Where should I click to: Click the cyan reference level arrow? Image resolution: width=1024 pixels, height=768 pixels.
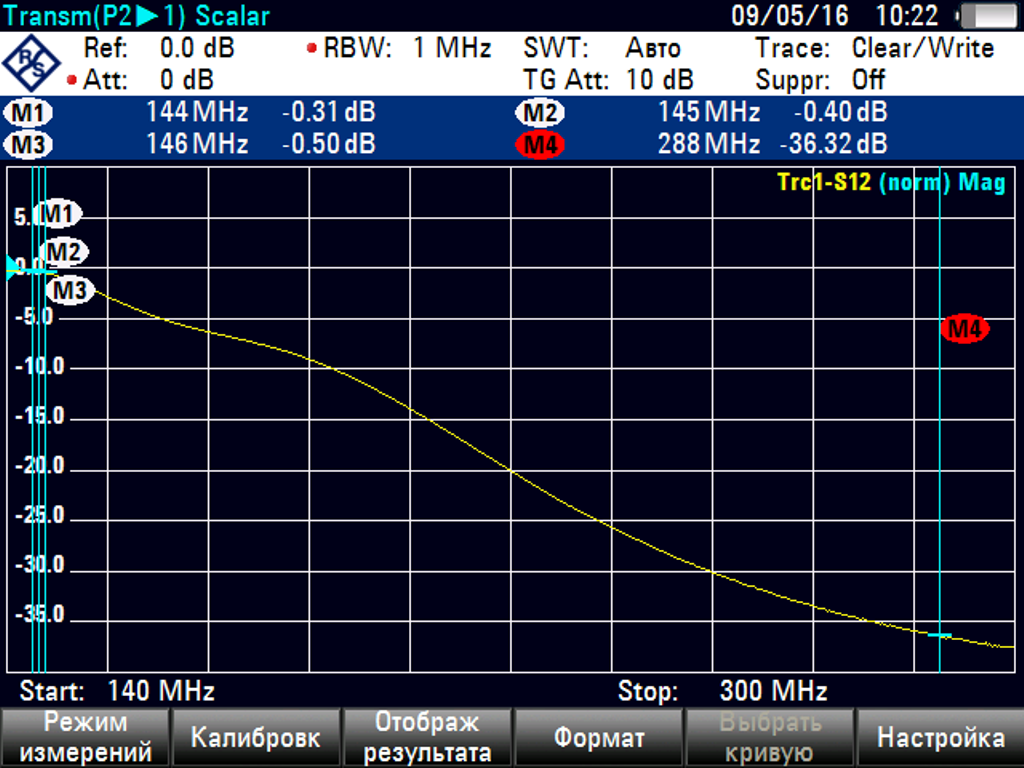pos(14,267)
